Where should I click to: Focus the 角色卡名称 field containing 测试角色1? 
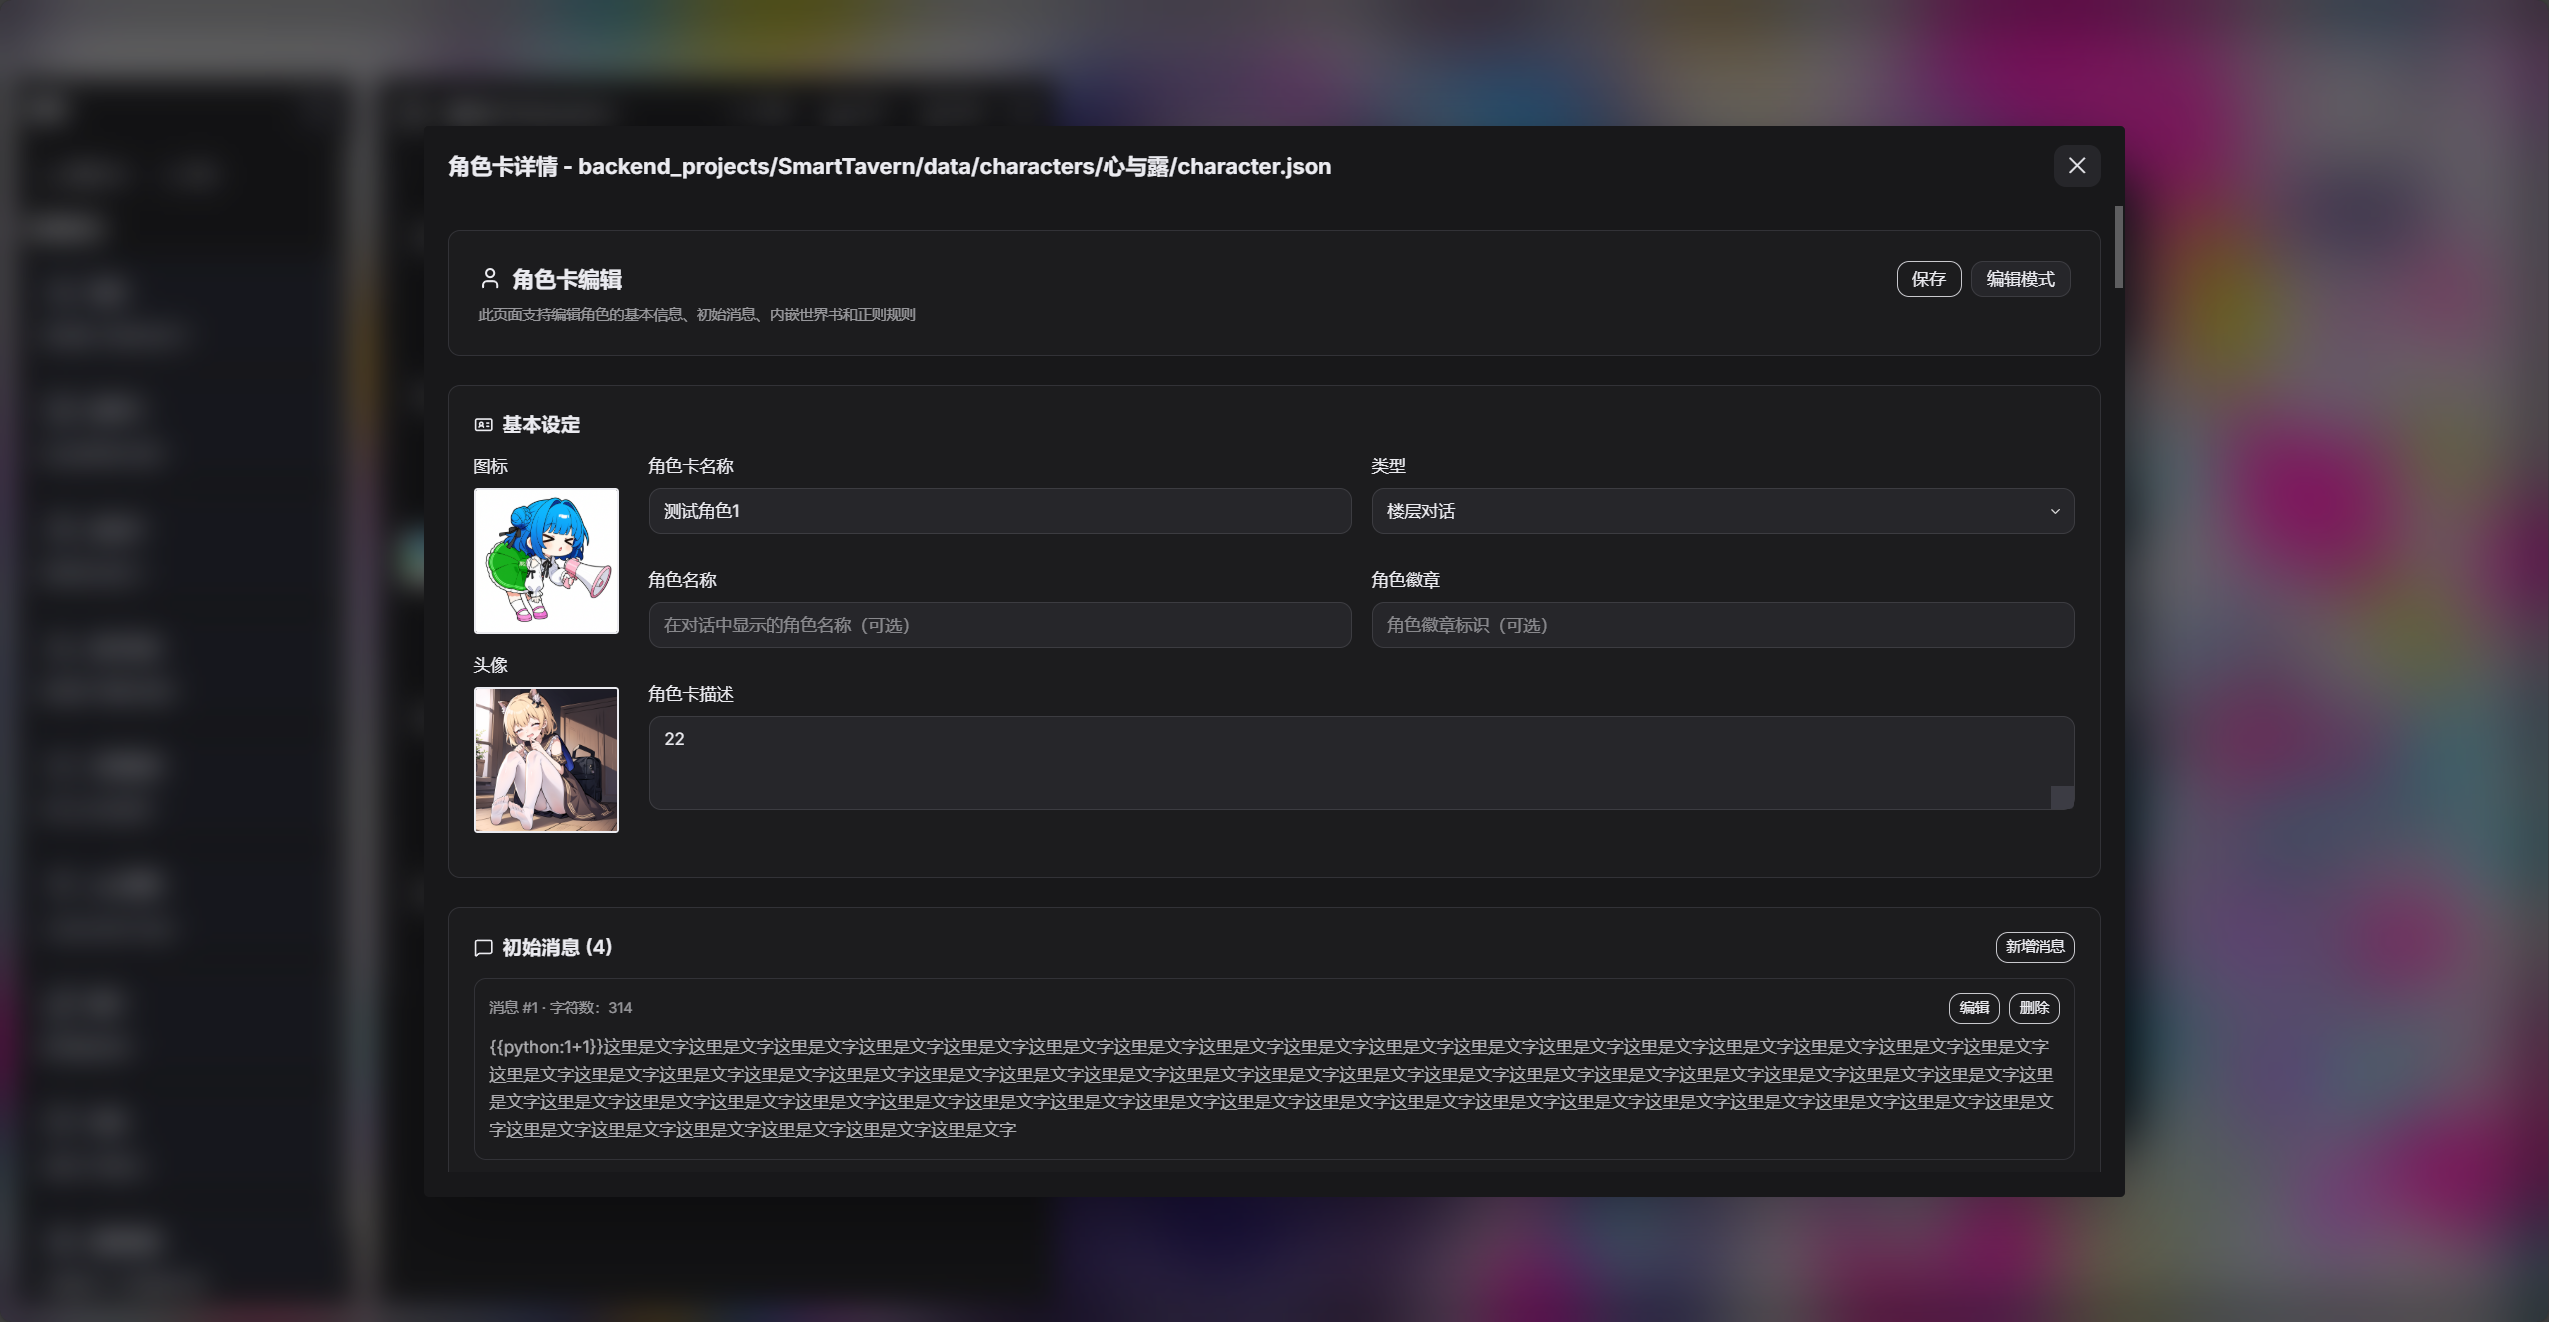click(1000, 511)
